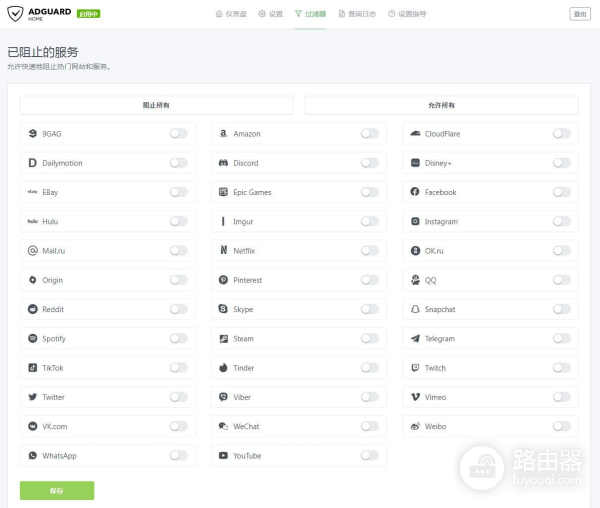Toggle blocking for 9GAG
The width and height of the screenshot is (600, 508).
pos(179,134)
